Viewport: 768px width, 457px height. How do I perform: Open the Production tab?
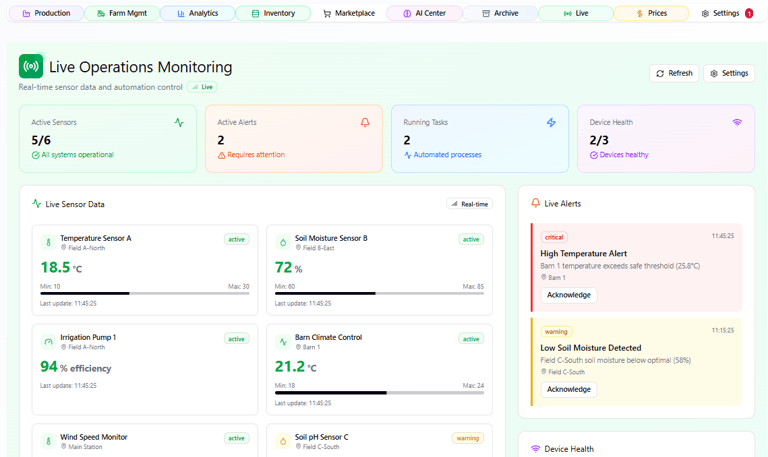(x=47, y=13)
